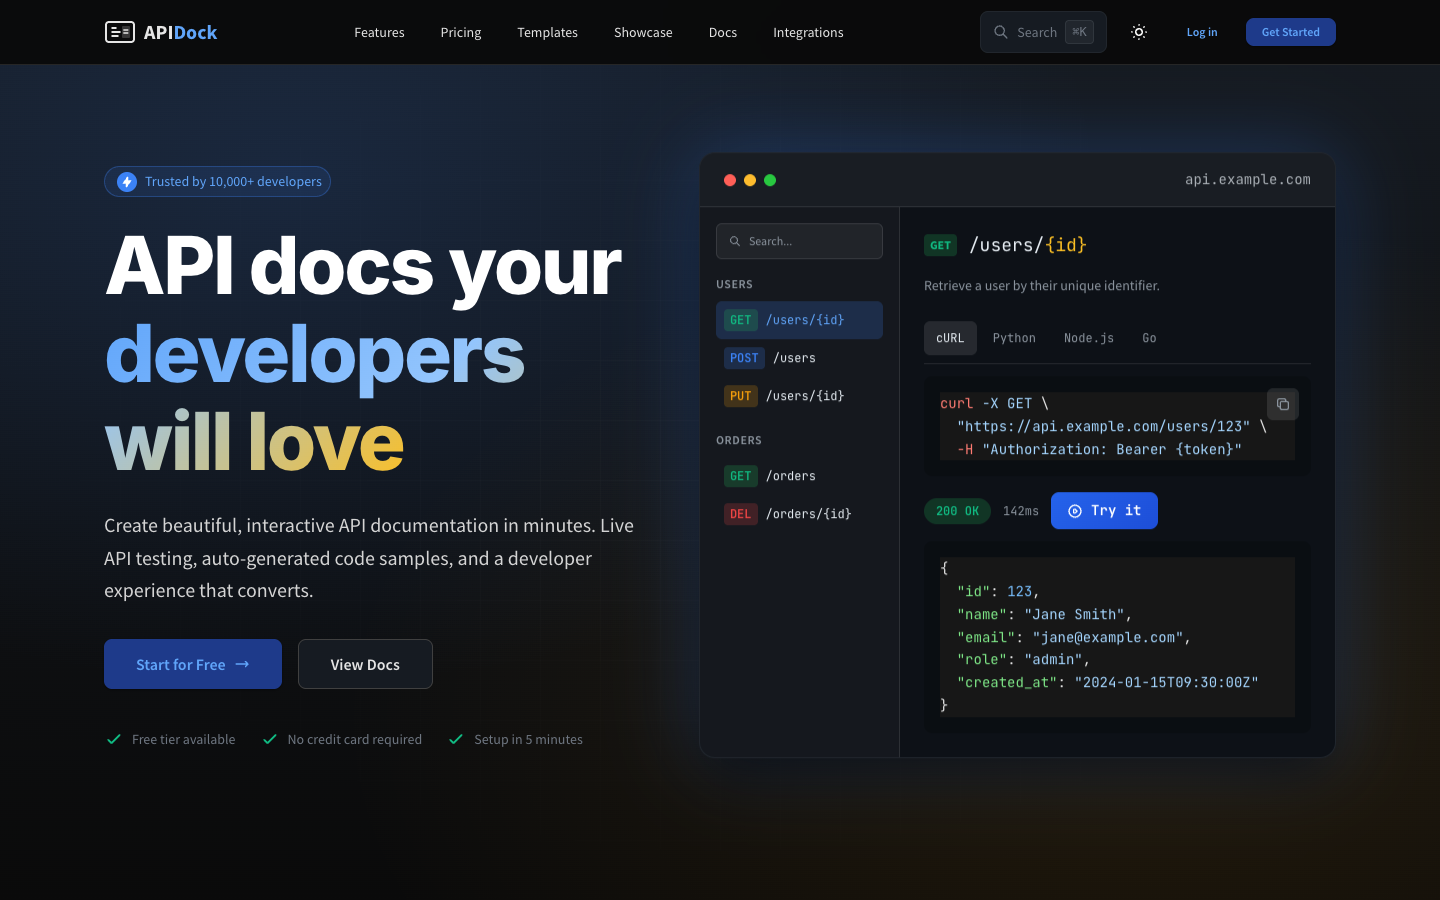This screenshot has height=900, width=1440.
Task: Click the magnifier icon in header search
Action: click(1000, 32)
